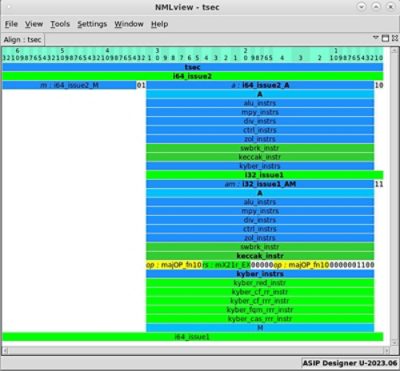
Task: Open the File menu
Action: [x=11, y=24]
